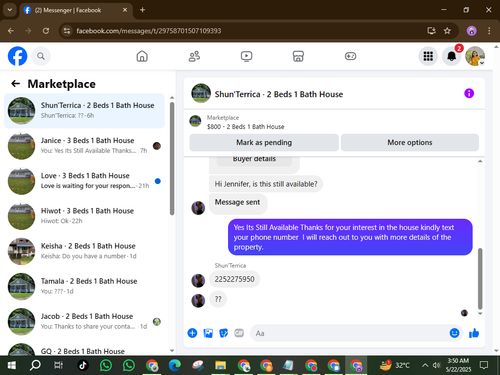Open TikTok from taskbar
The height and width of the screenshot is (375, 500).
click(83, 366)
